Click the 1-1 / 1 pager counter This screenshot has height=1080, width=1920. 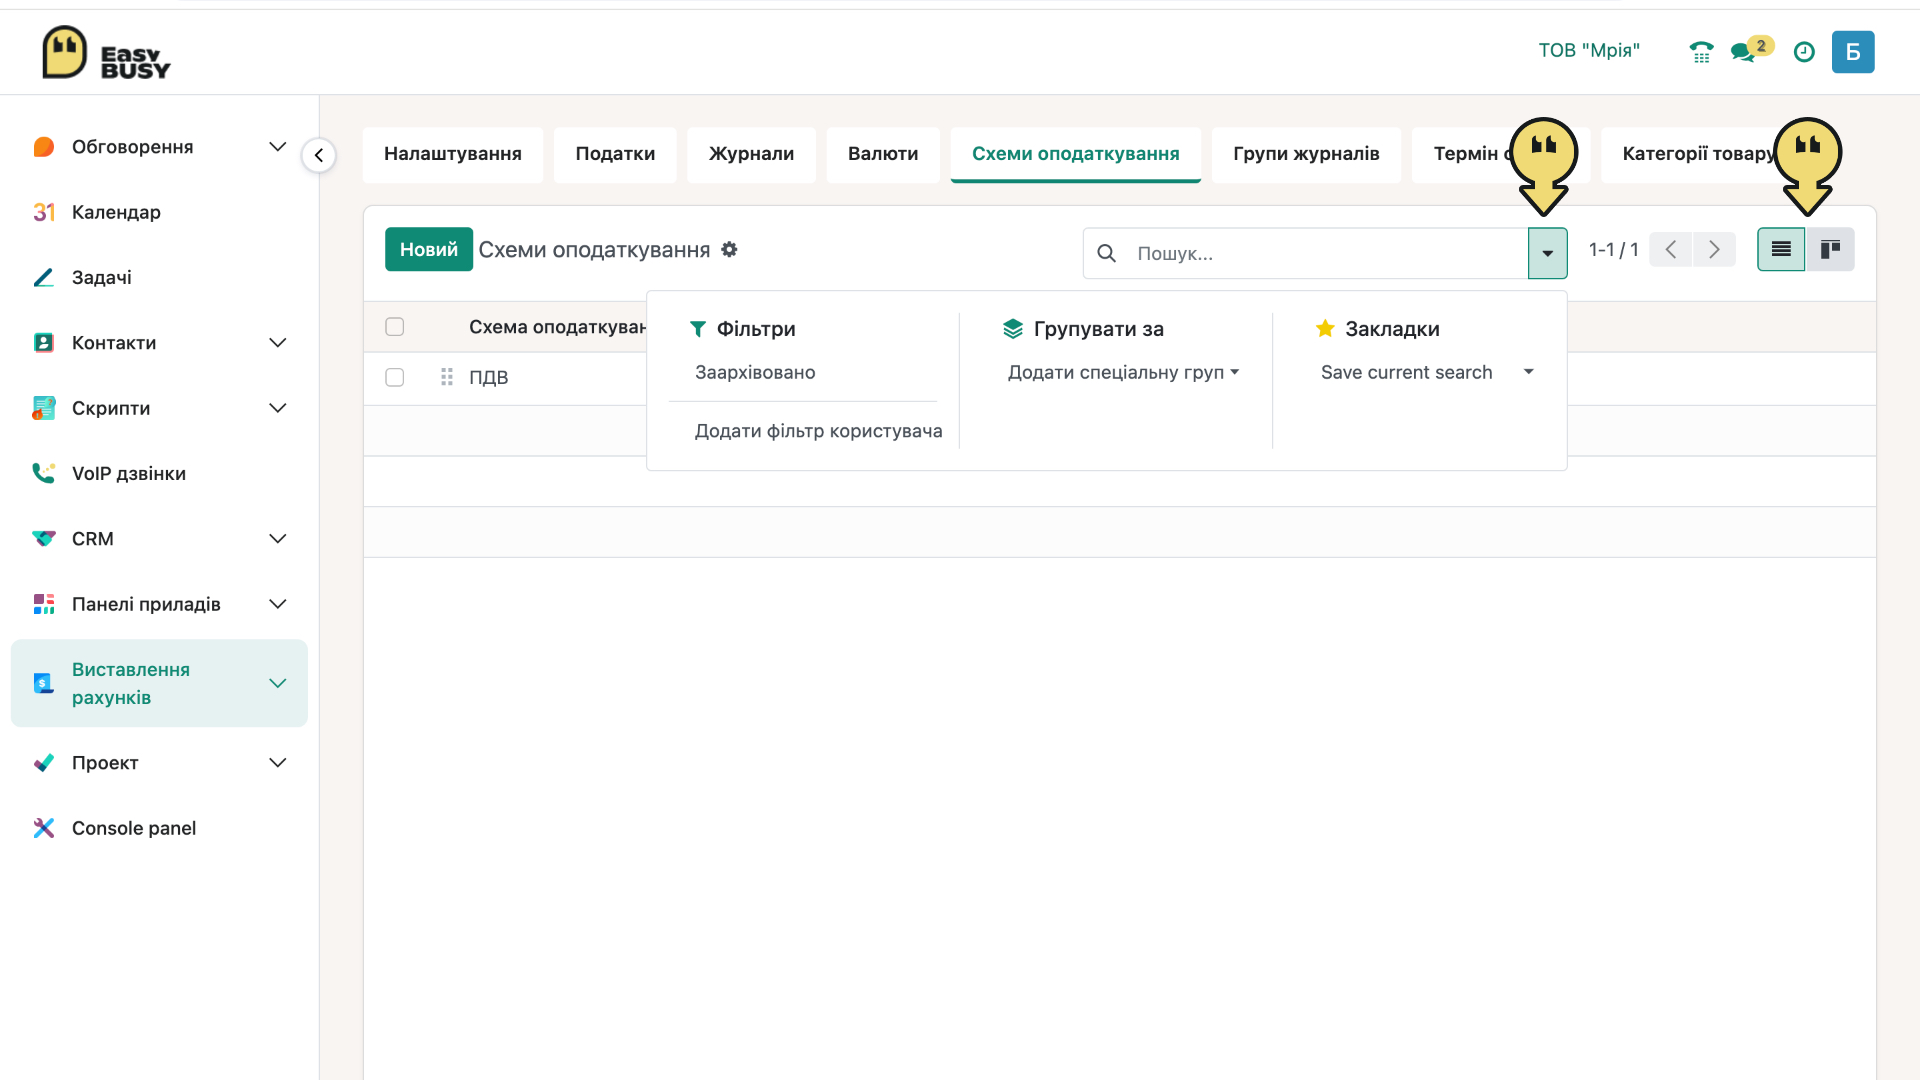click(x=1613, y=249)
